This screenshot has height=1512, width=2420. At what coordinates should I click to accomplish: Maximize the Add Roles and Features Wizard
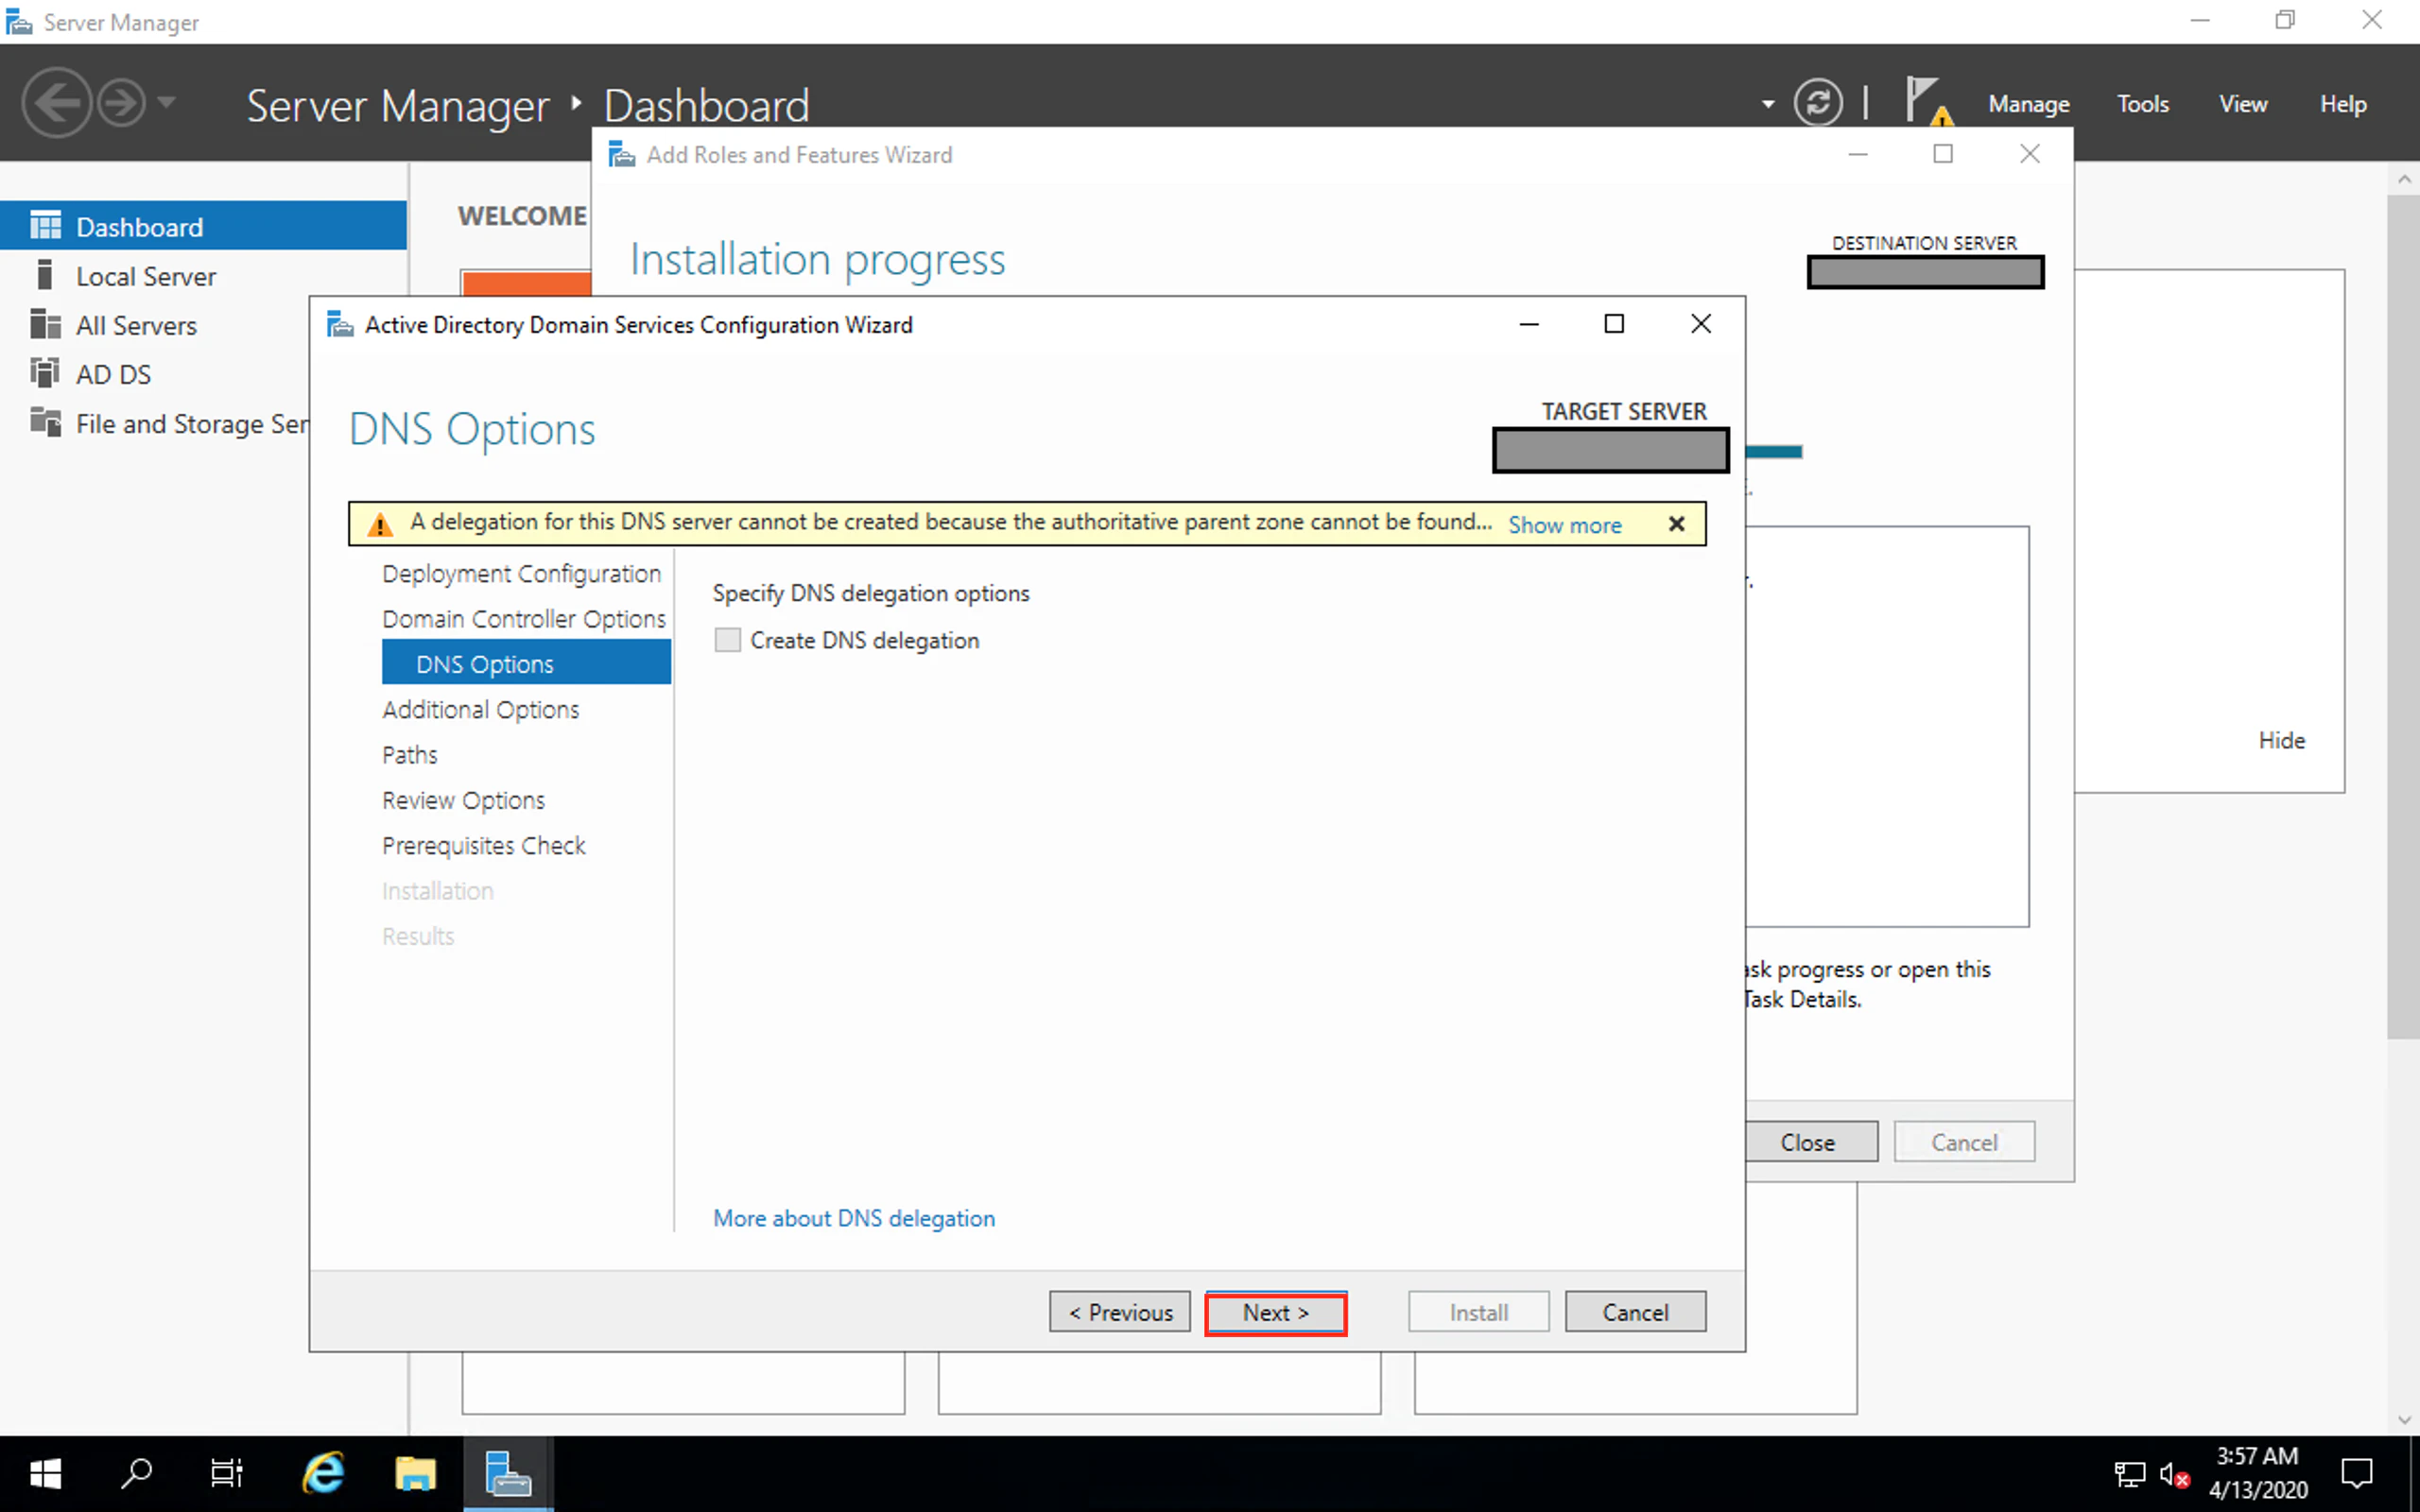[1942, 154]
